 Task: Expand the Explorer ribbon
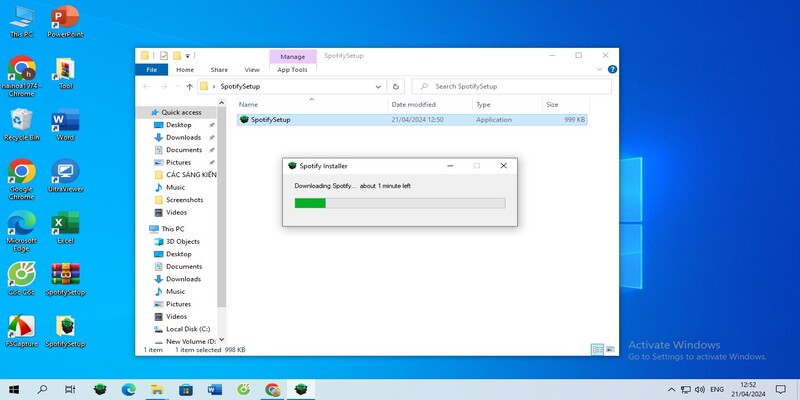(599, 69)
